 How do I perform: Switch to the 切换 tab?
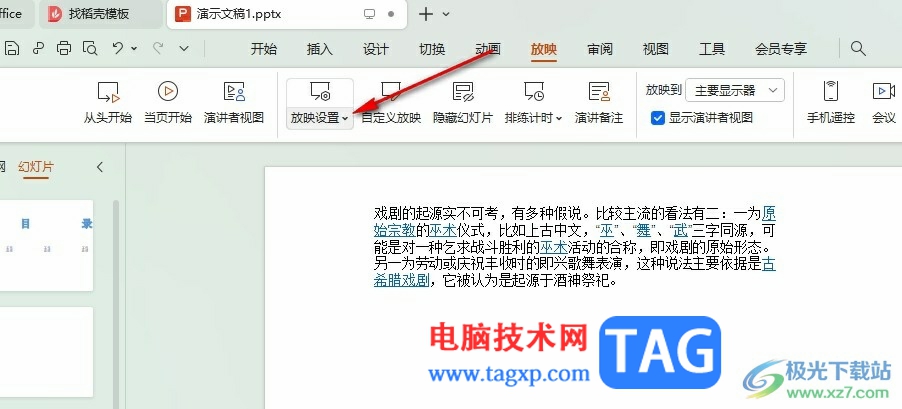point(432,49)
